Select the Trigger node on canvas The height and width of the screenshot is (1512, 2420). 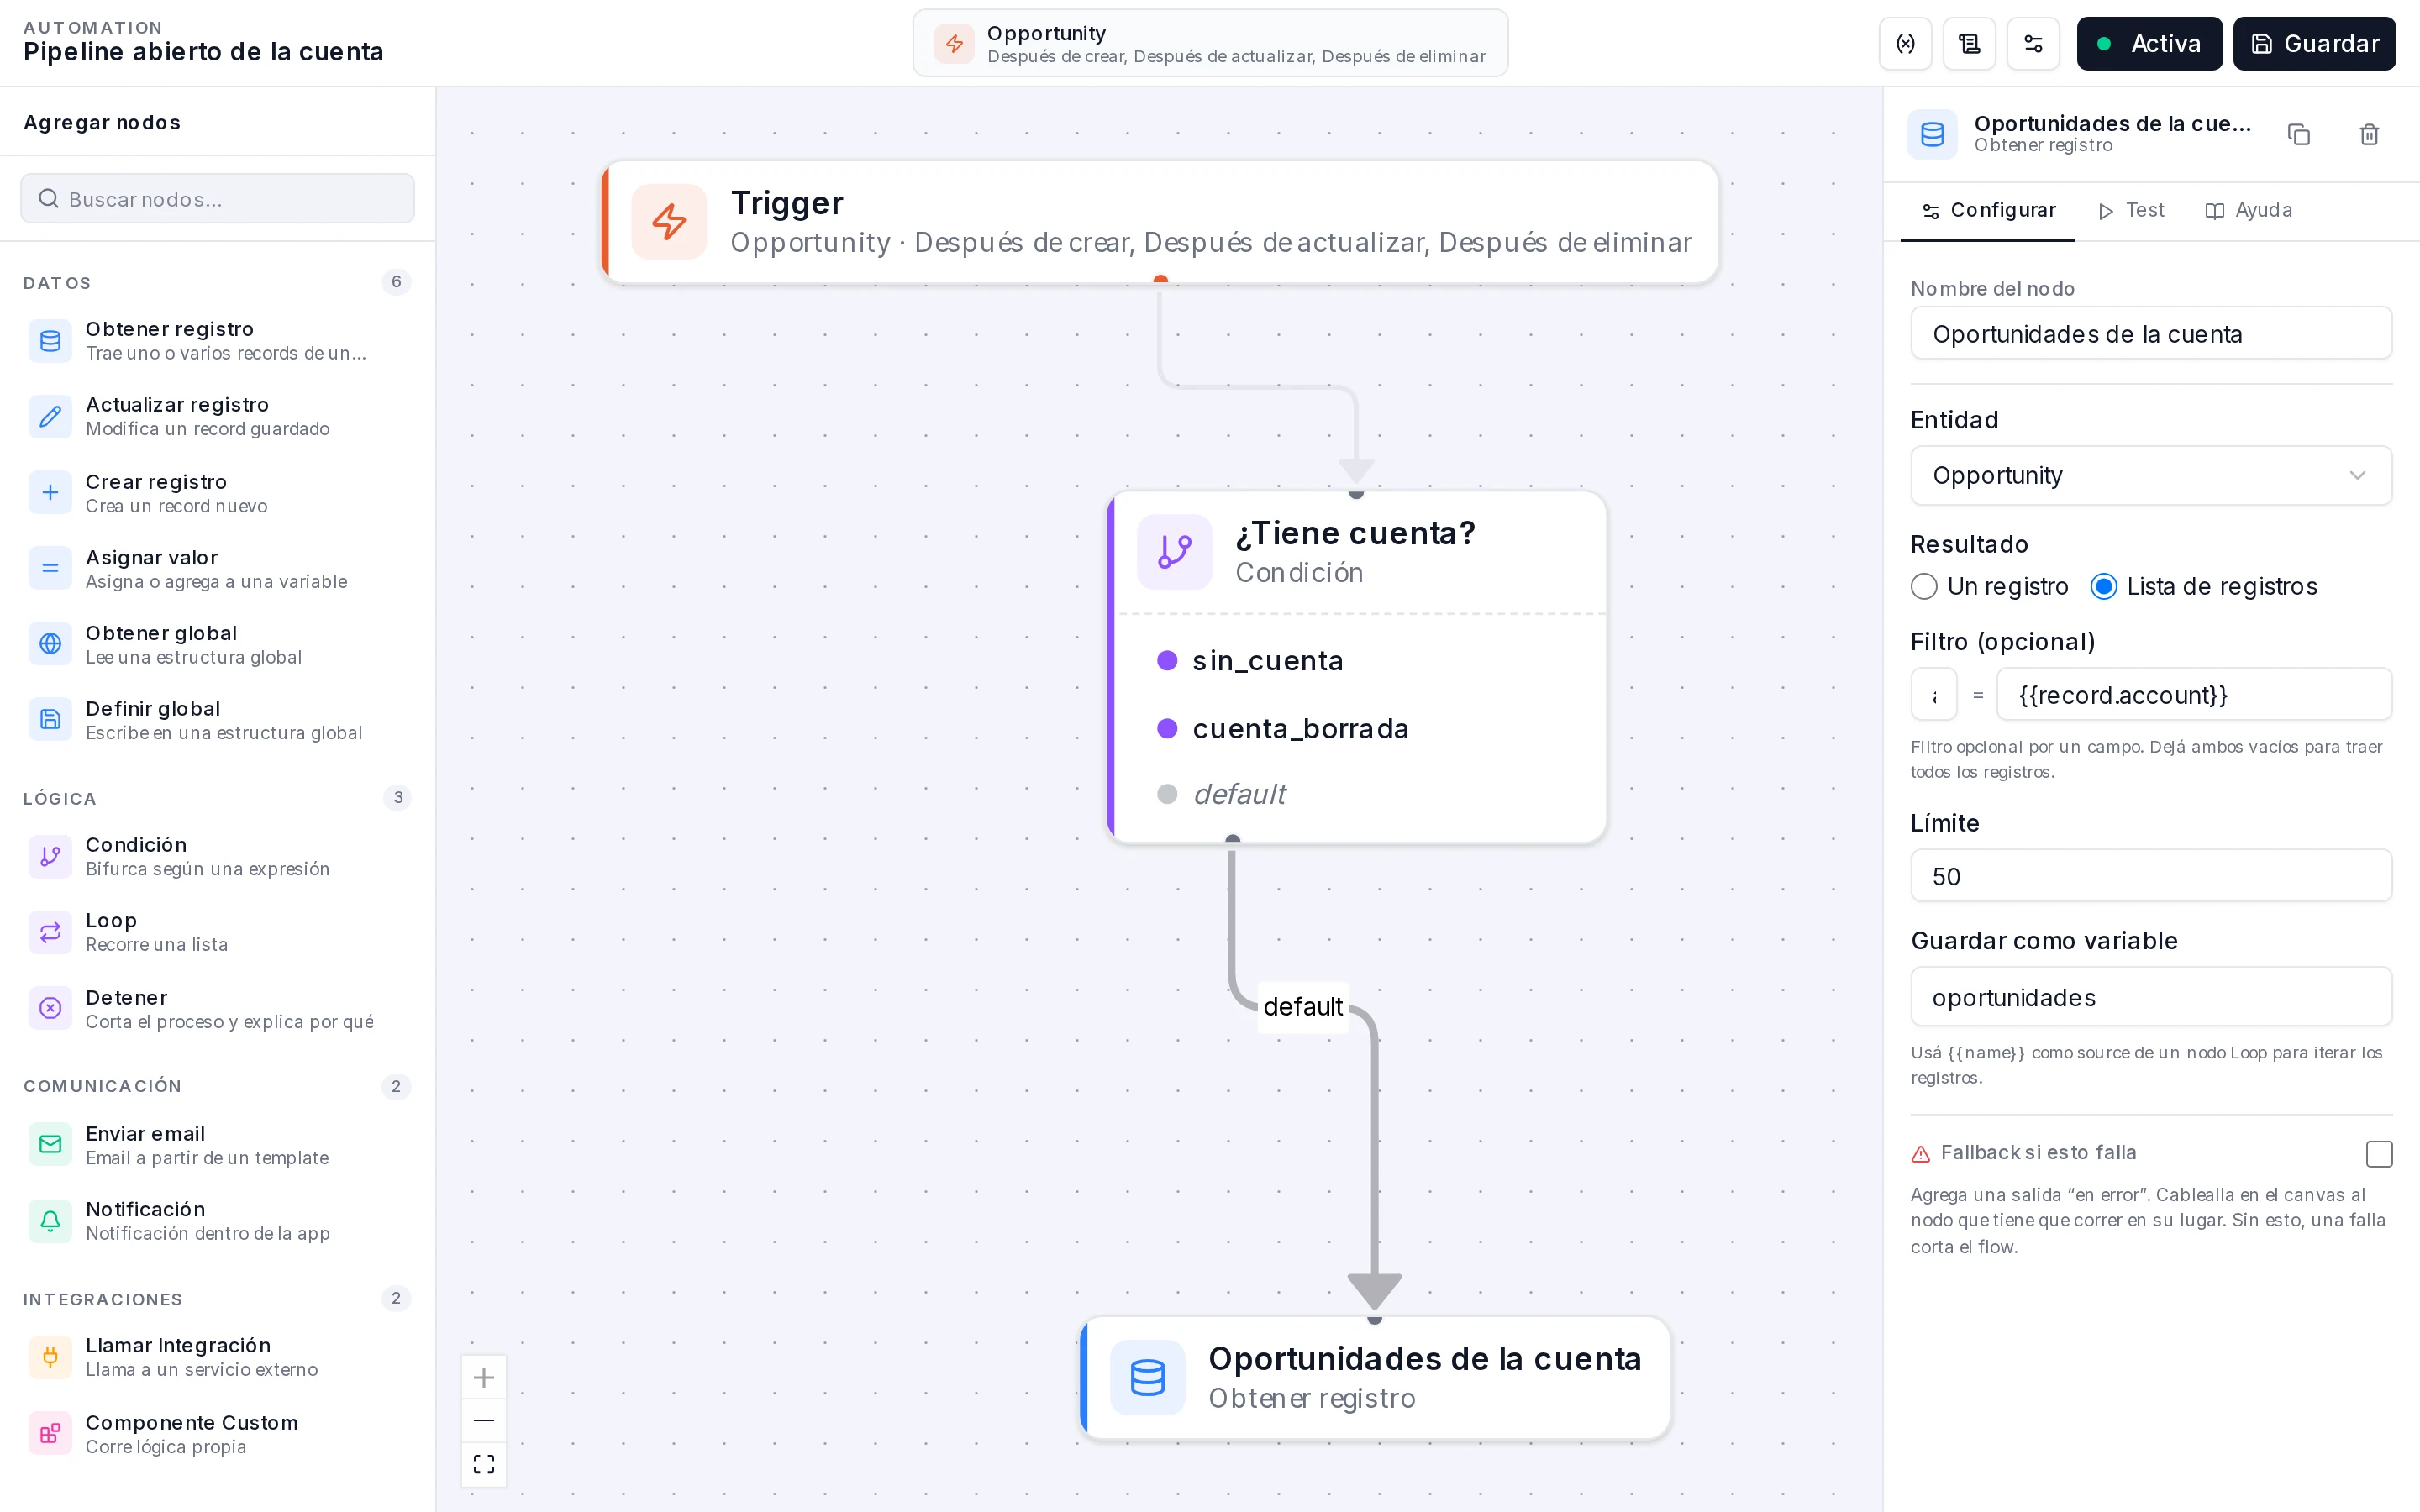tap(1160, 222)
